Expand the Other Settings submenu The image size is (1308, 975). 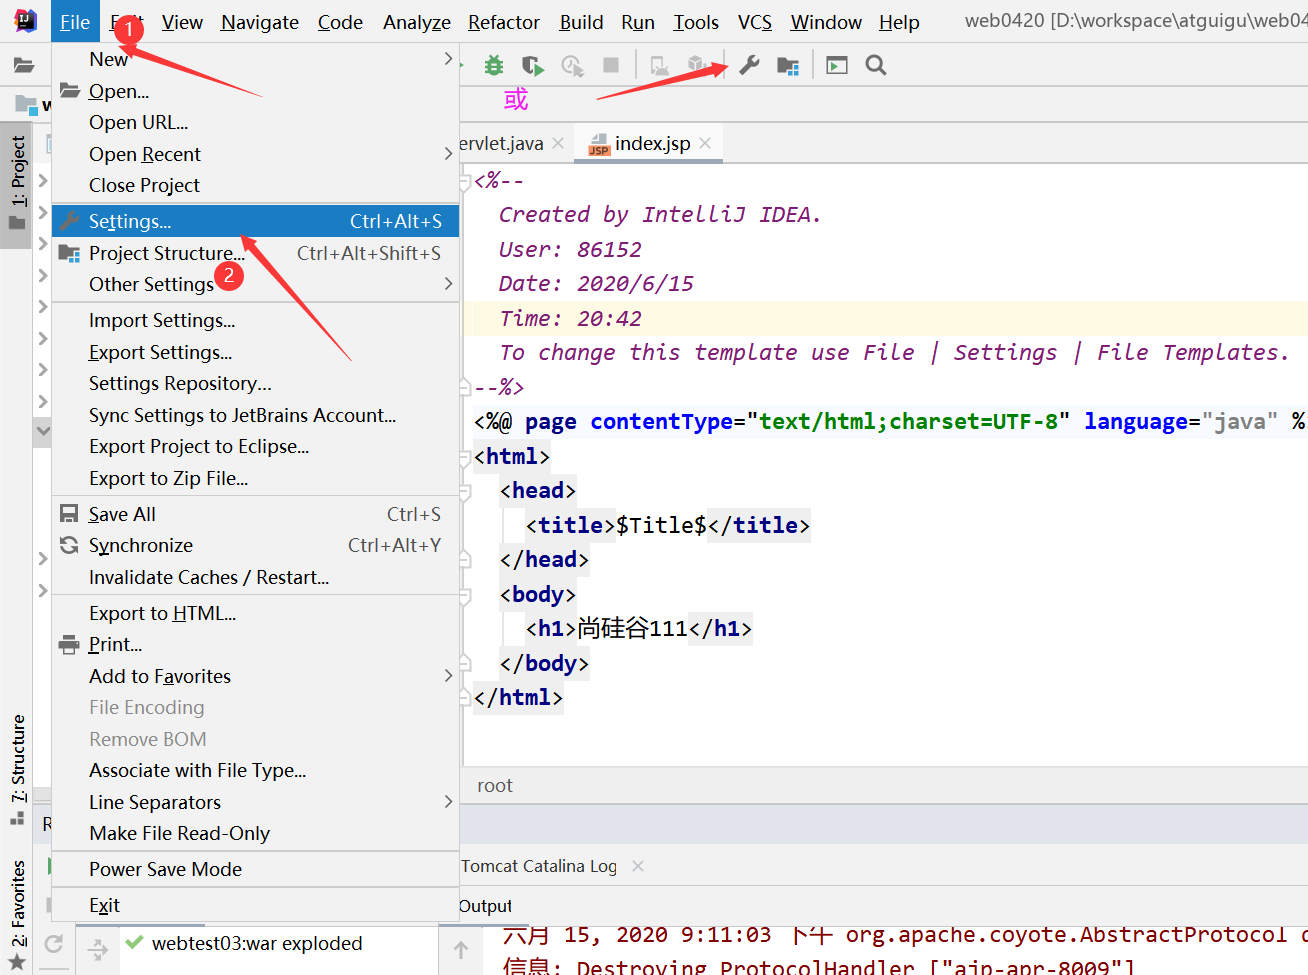click(255, 284)
